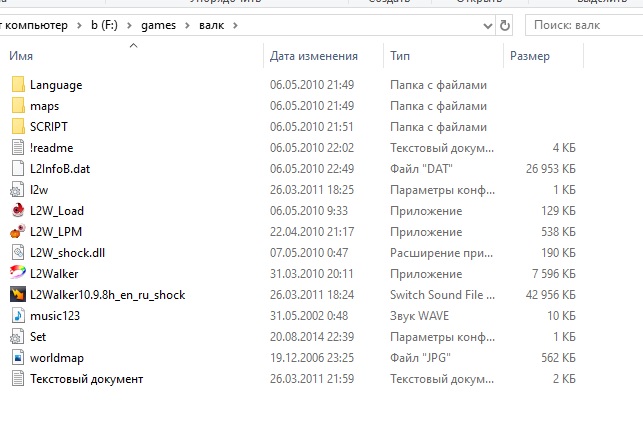Click the L2W_shock.dll file icon
Image resolution: width=643 pixels, height=423 pixels.
pyautogui.click(x=18, y=252)
